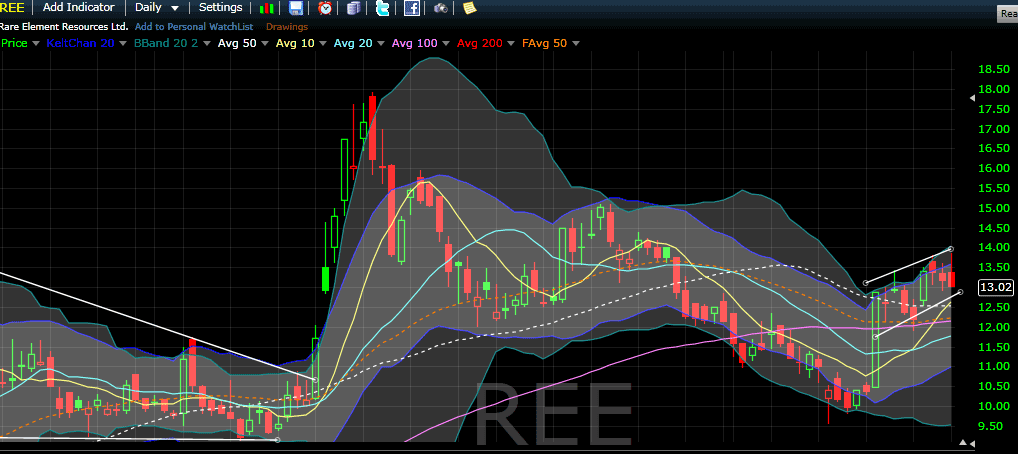Take a chart snapshot with camera icon

tap(441, 8)
